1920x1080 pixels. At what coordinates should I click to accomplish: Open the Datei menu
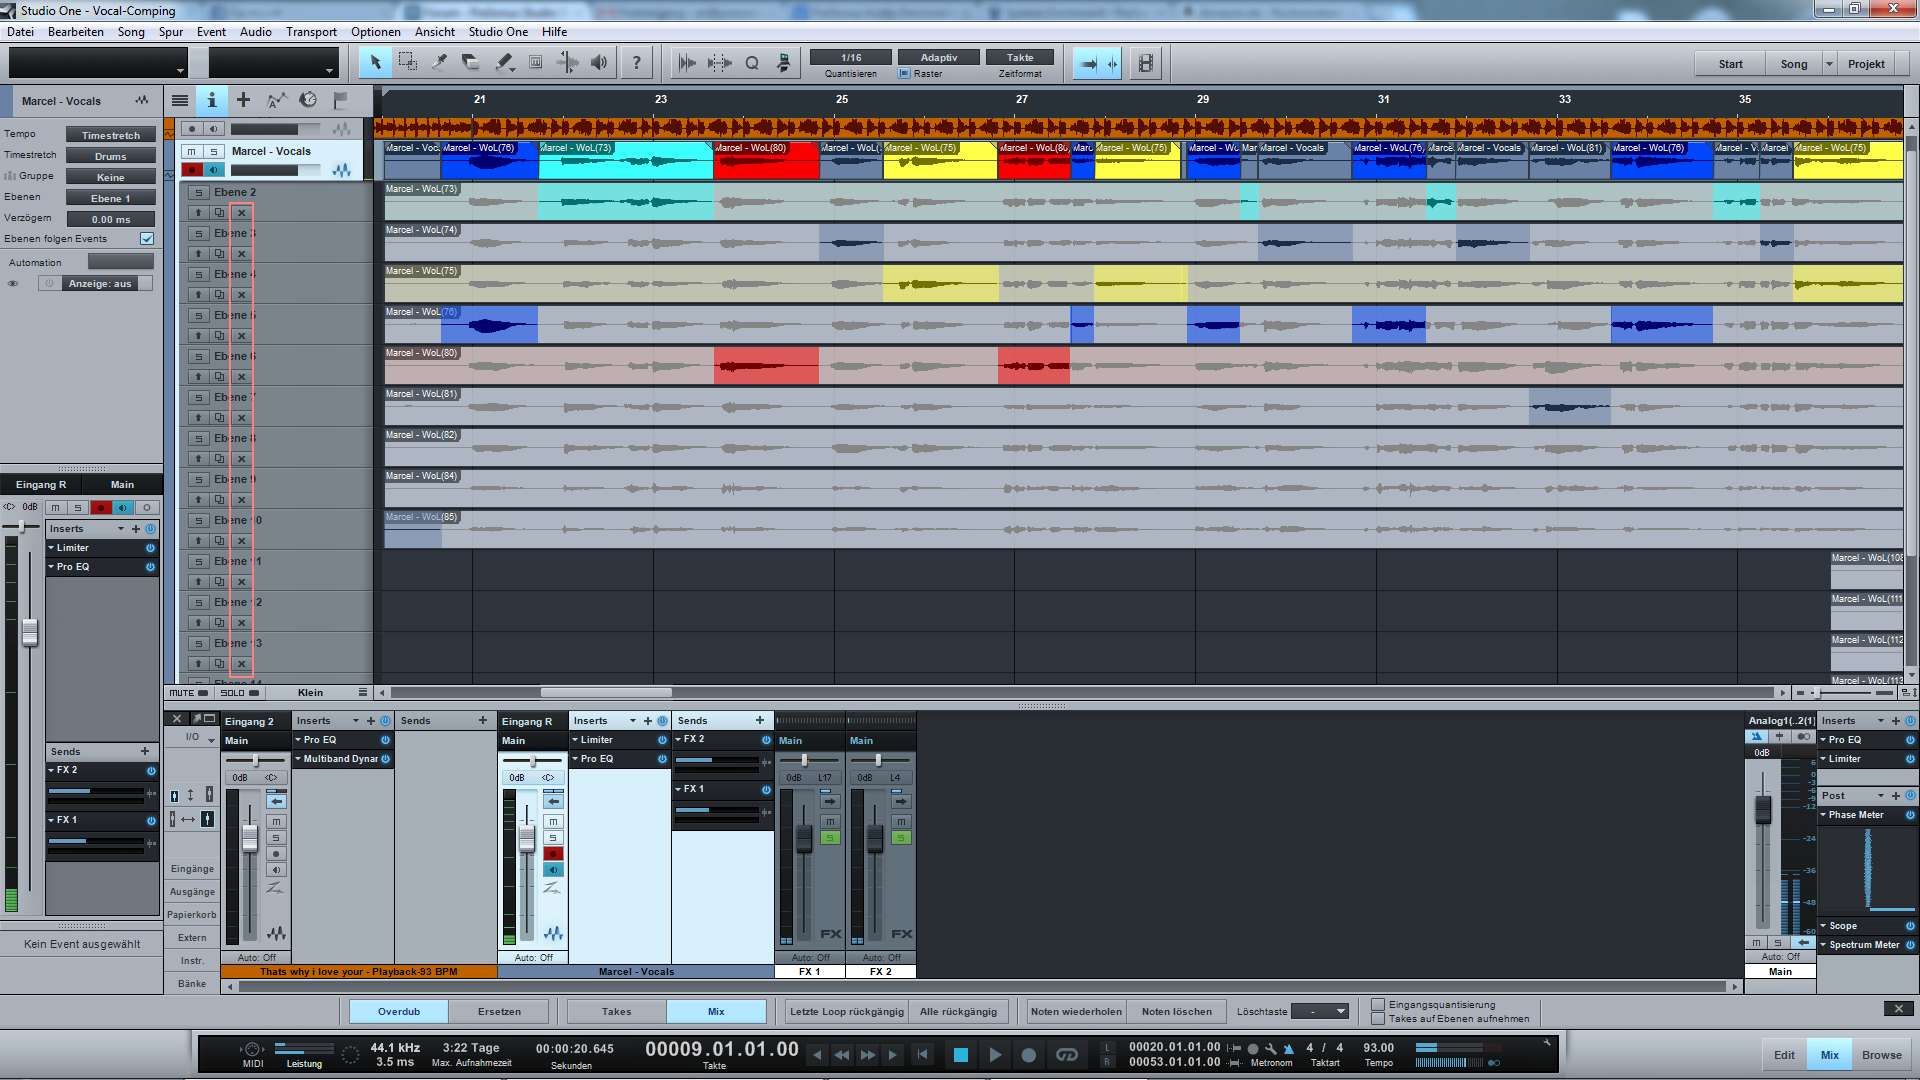(20, 32)
